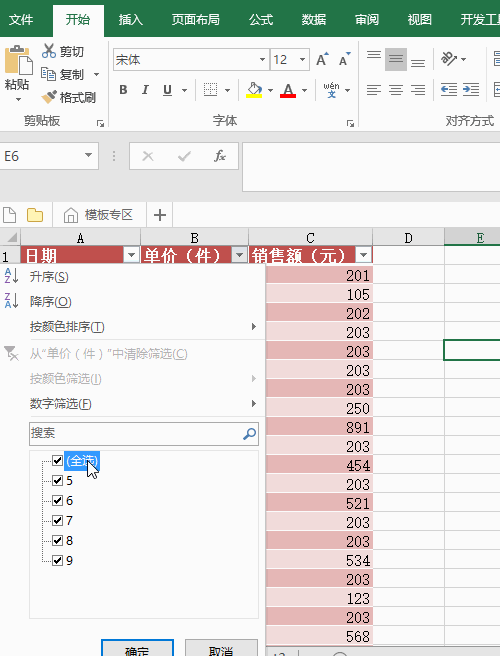Open the font size dropdown
This screenshot has width=500, height=656.
point(302,59)
